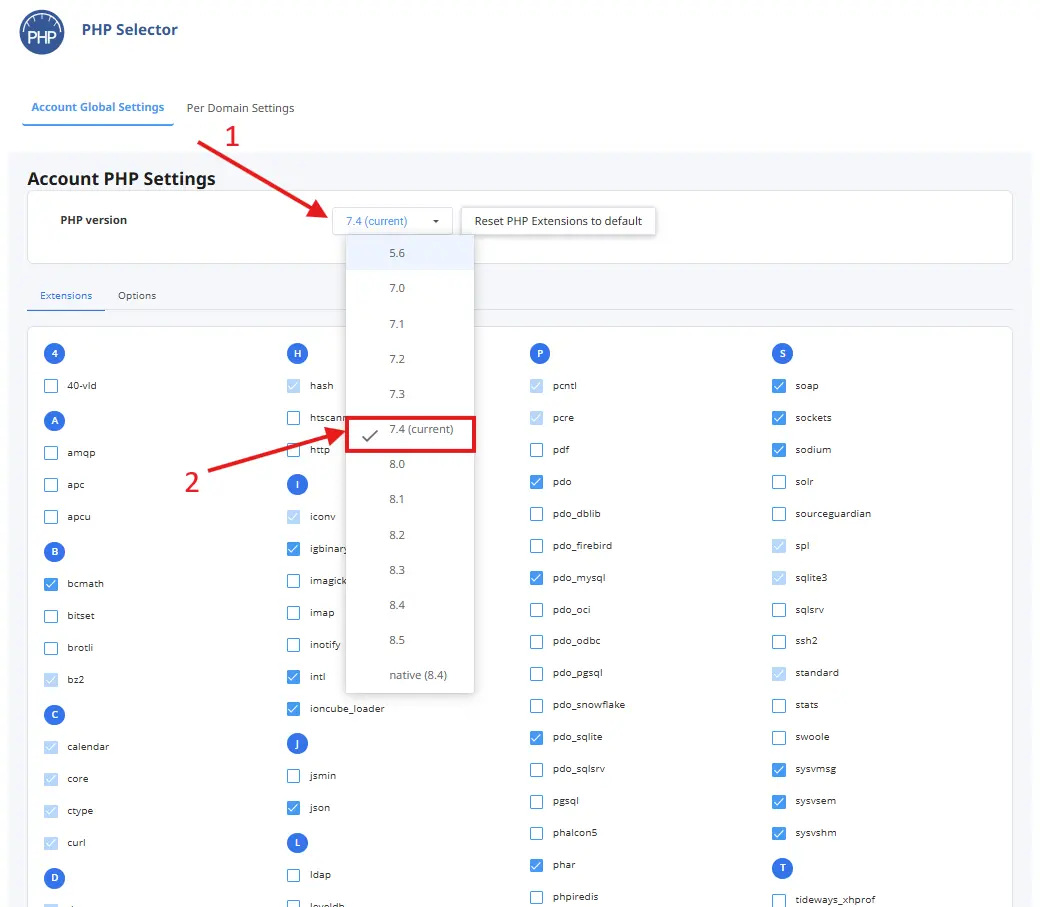The height and width of the screenshot is (907, 1040).
Task: Click the letter T section badge
Action: click(783, 868)
